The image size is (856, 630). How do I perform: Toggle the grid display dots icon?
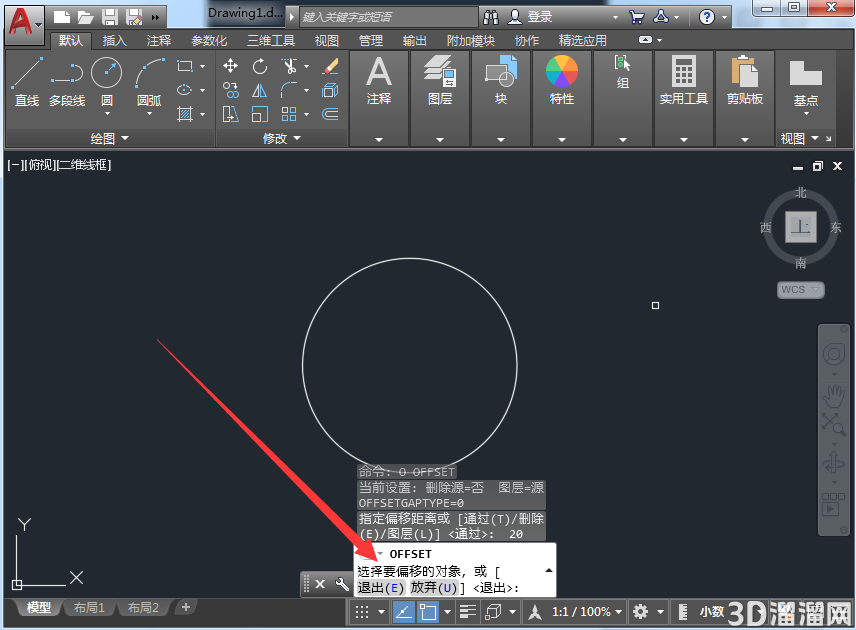pos(362,612)
